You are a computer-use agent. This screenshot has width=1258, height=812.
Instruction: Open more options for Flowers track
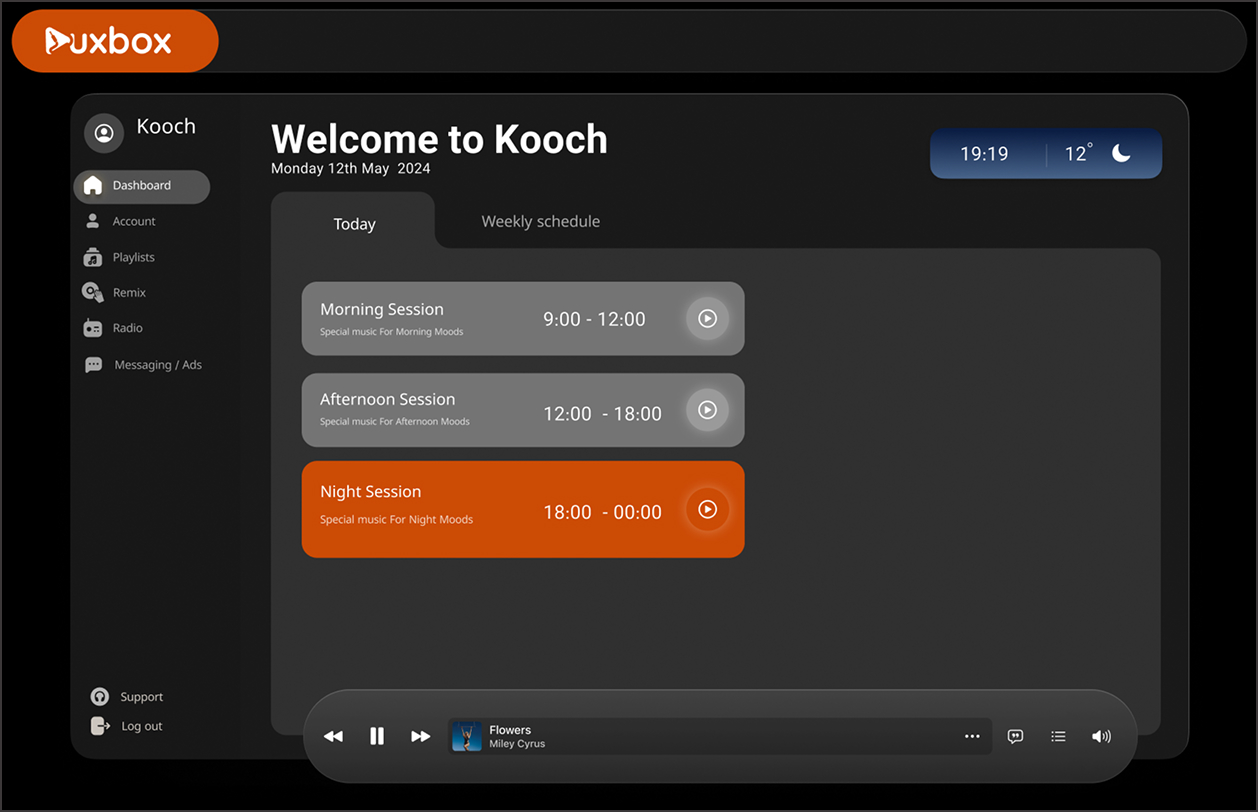coord(972,737)
